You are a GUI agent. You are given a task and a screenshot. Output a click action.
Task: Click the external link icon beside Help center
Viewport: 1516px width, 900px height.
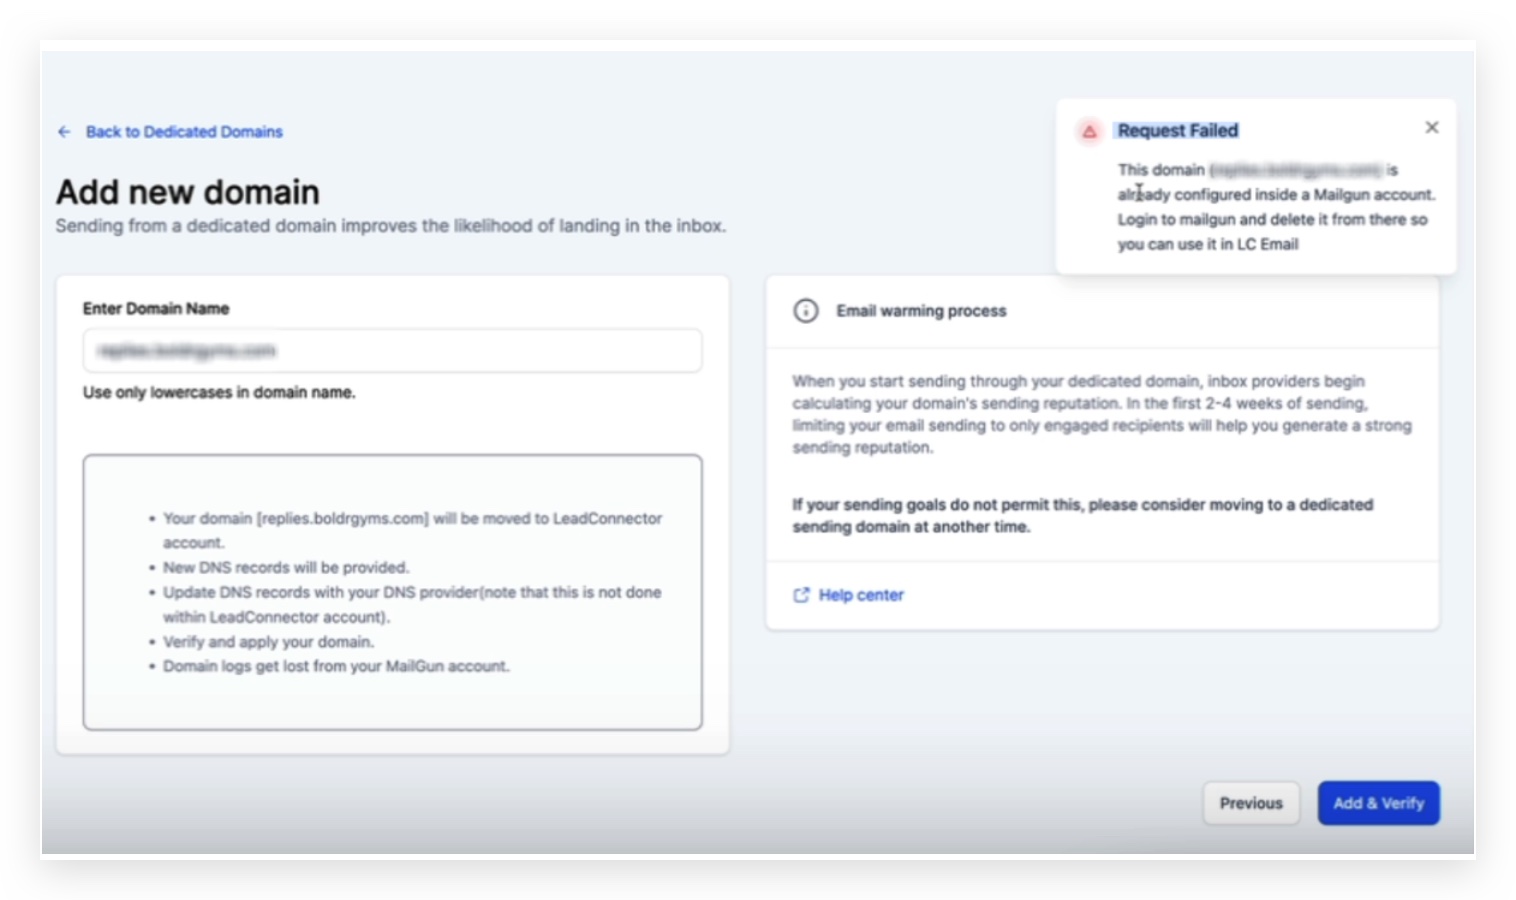(x=801, y=595)
